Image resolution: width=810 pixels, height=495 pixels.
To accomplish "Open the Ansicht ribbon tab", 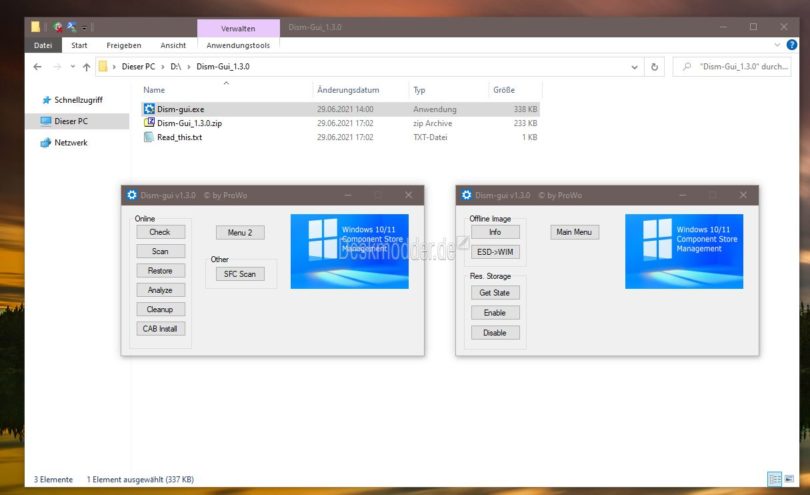I will (173, 45).
